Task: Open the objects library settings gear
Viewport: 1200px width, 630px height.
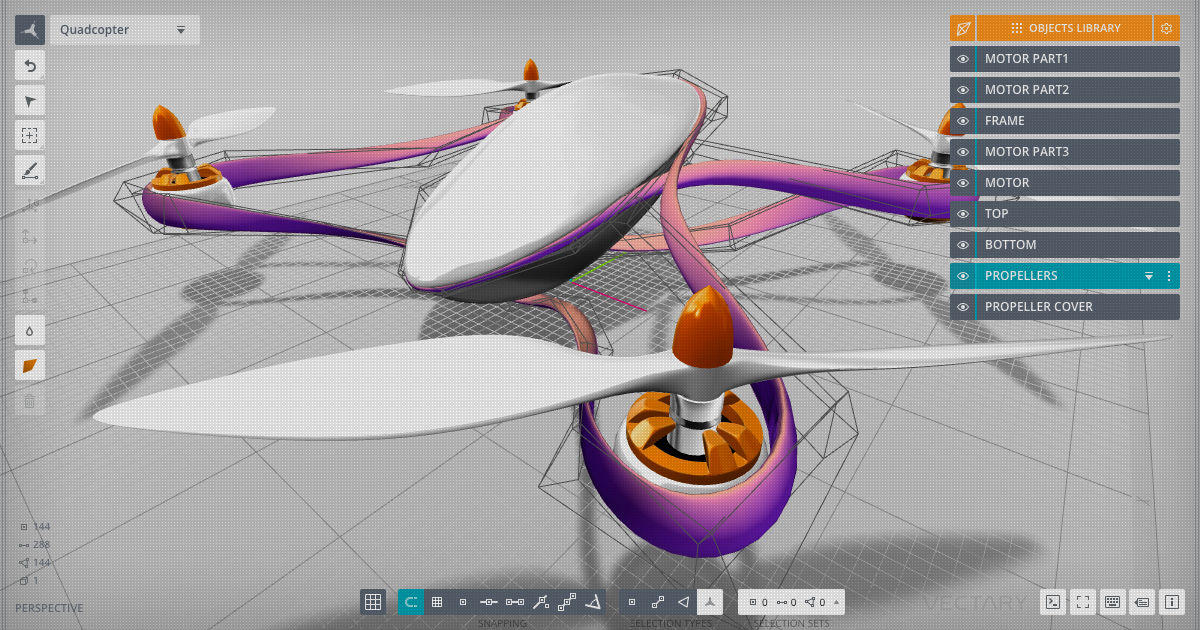Action: pos(1166,28)
